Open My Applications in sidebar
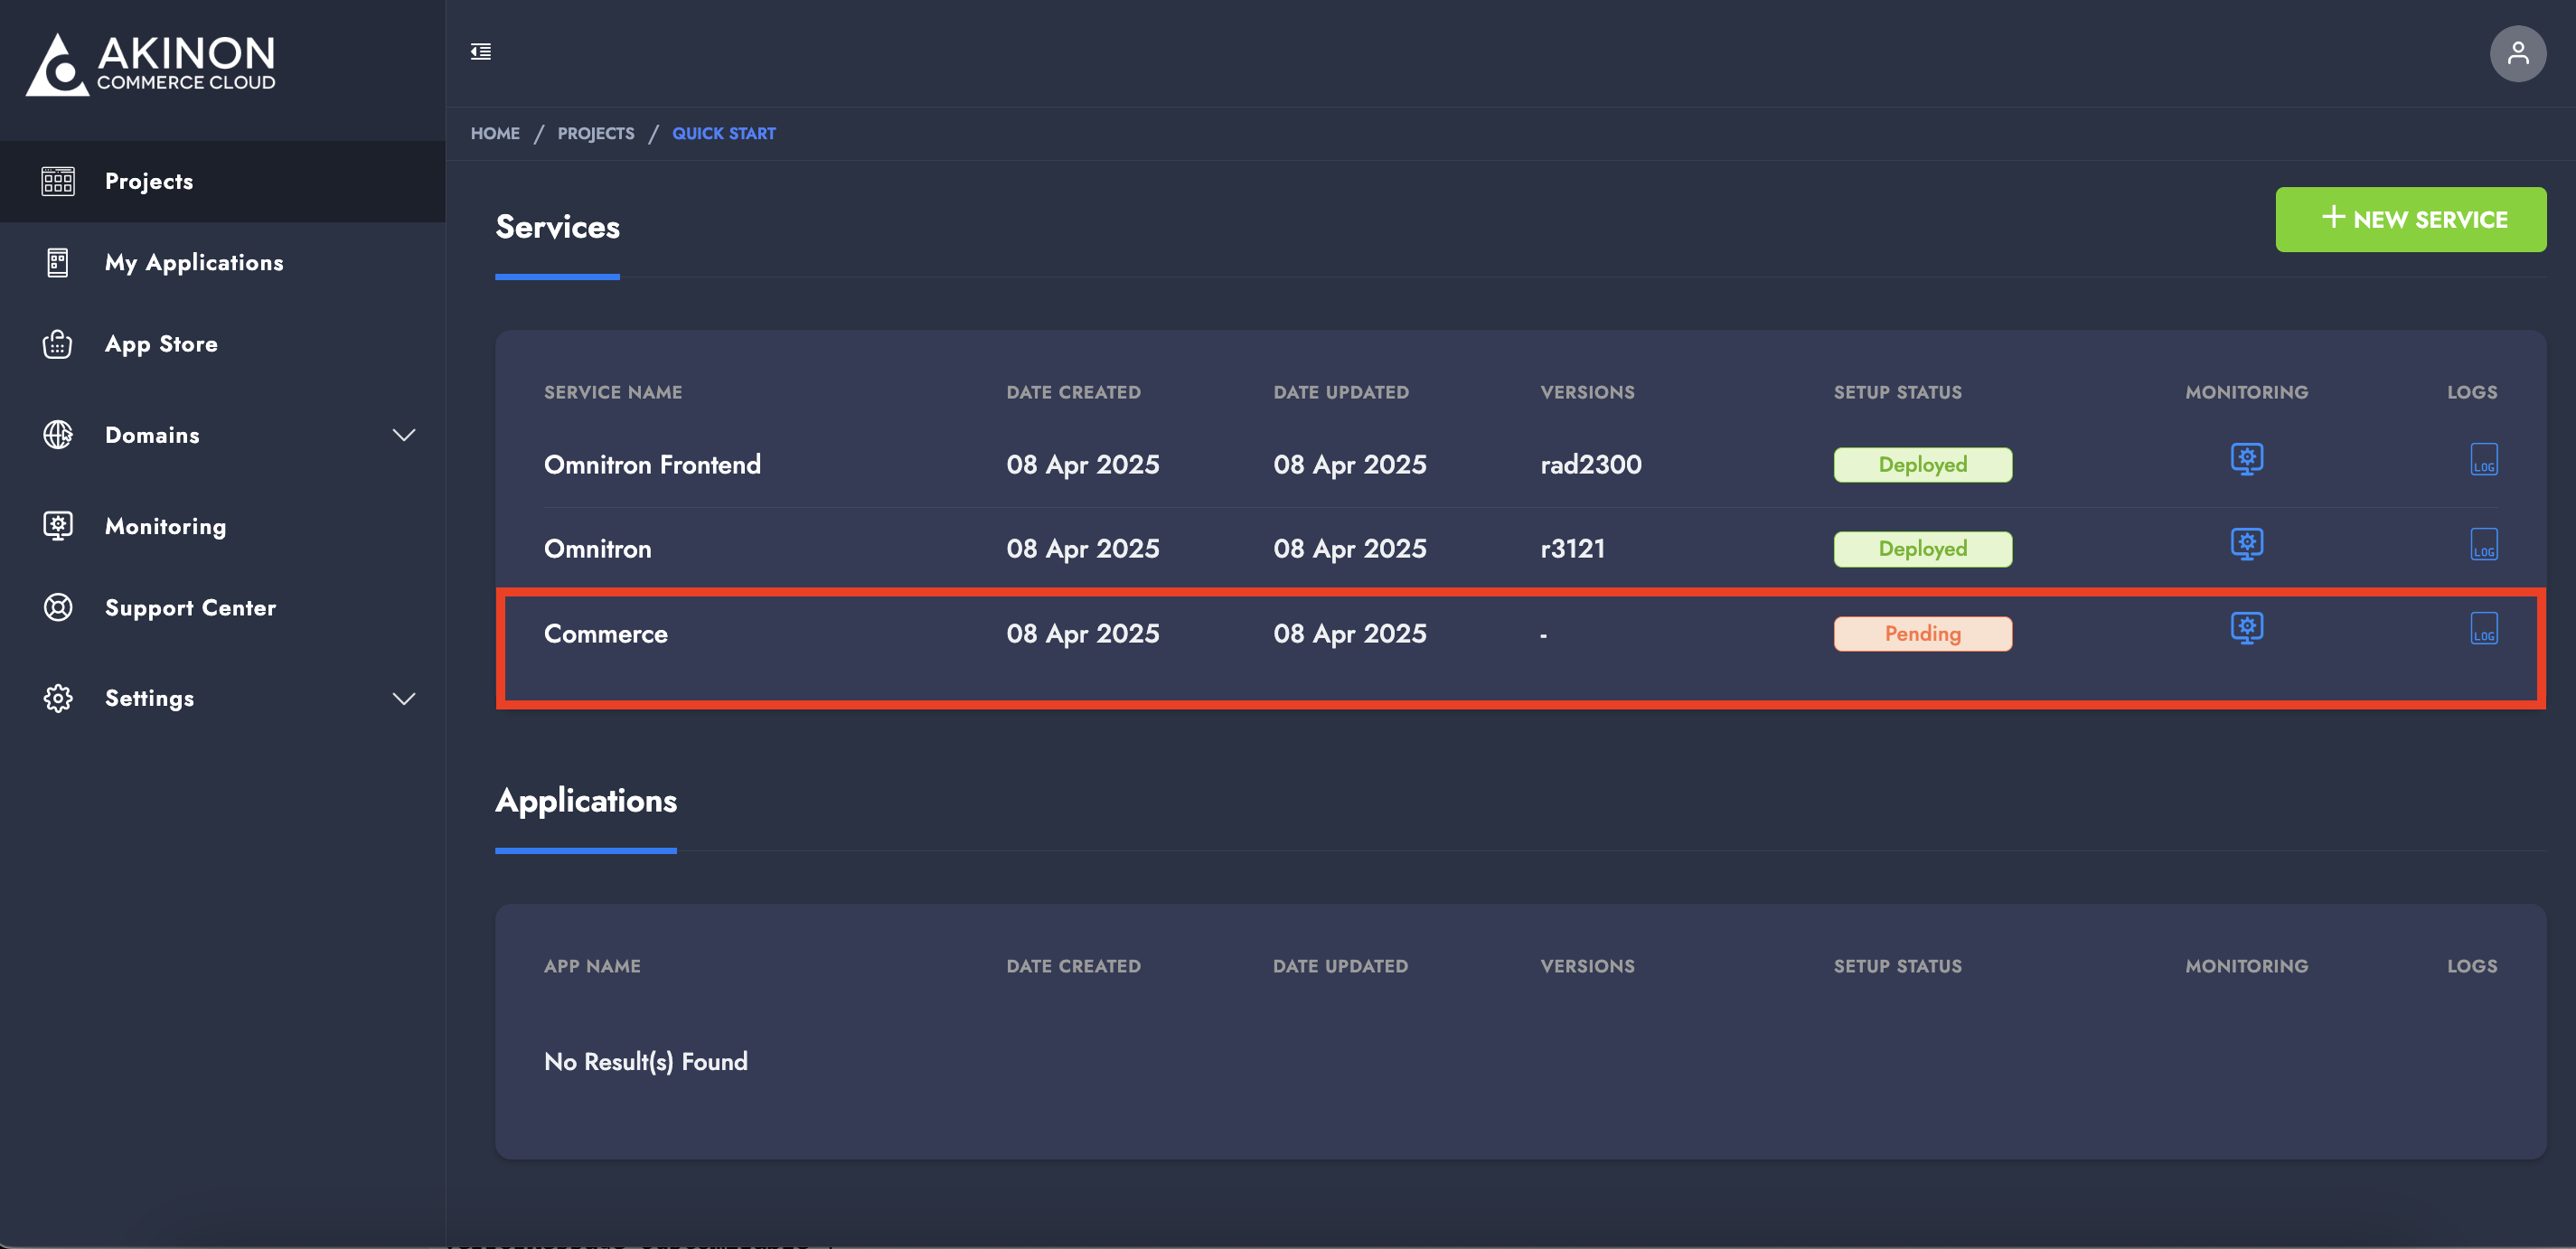 tap(194, 263)
